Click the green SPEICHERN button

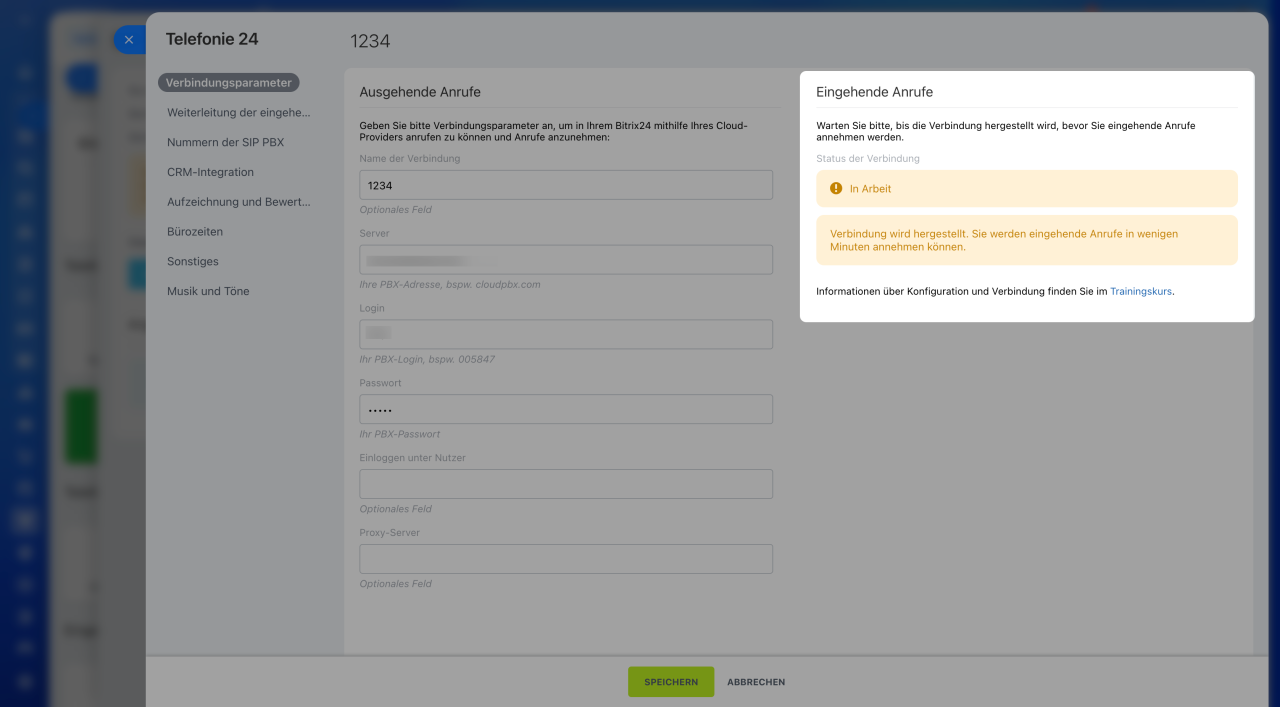[x=671, y=682]
